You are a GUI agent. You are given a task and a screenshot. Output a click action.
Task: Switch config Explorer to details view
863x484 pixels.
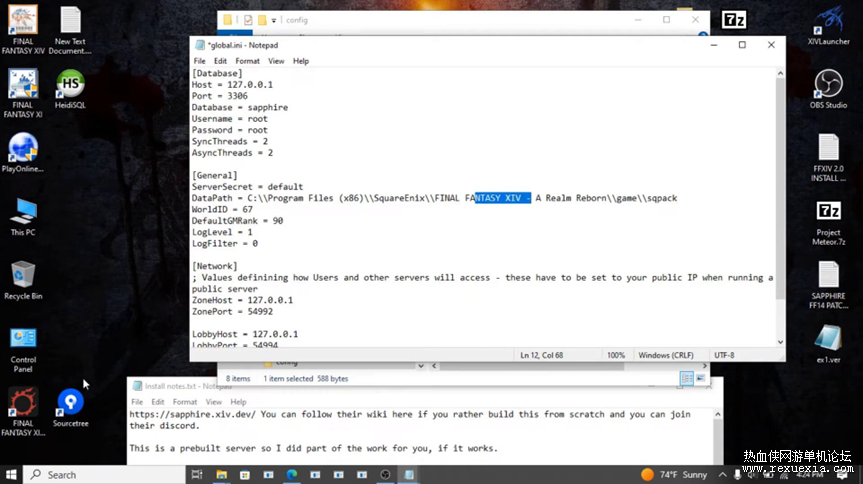tap(686, 378)
